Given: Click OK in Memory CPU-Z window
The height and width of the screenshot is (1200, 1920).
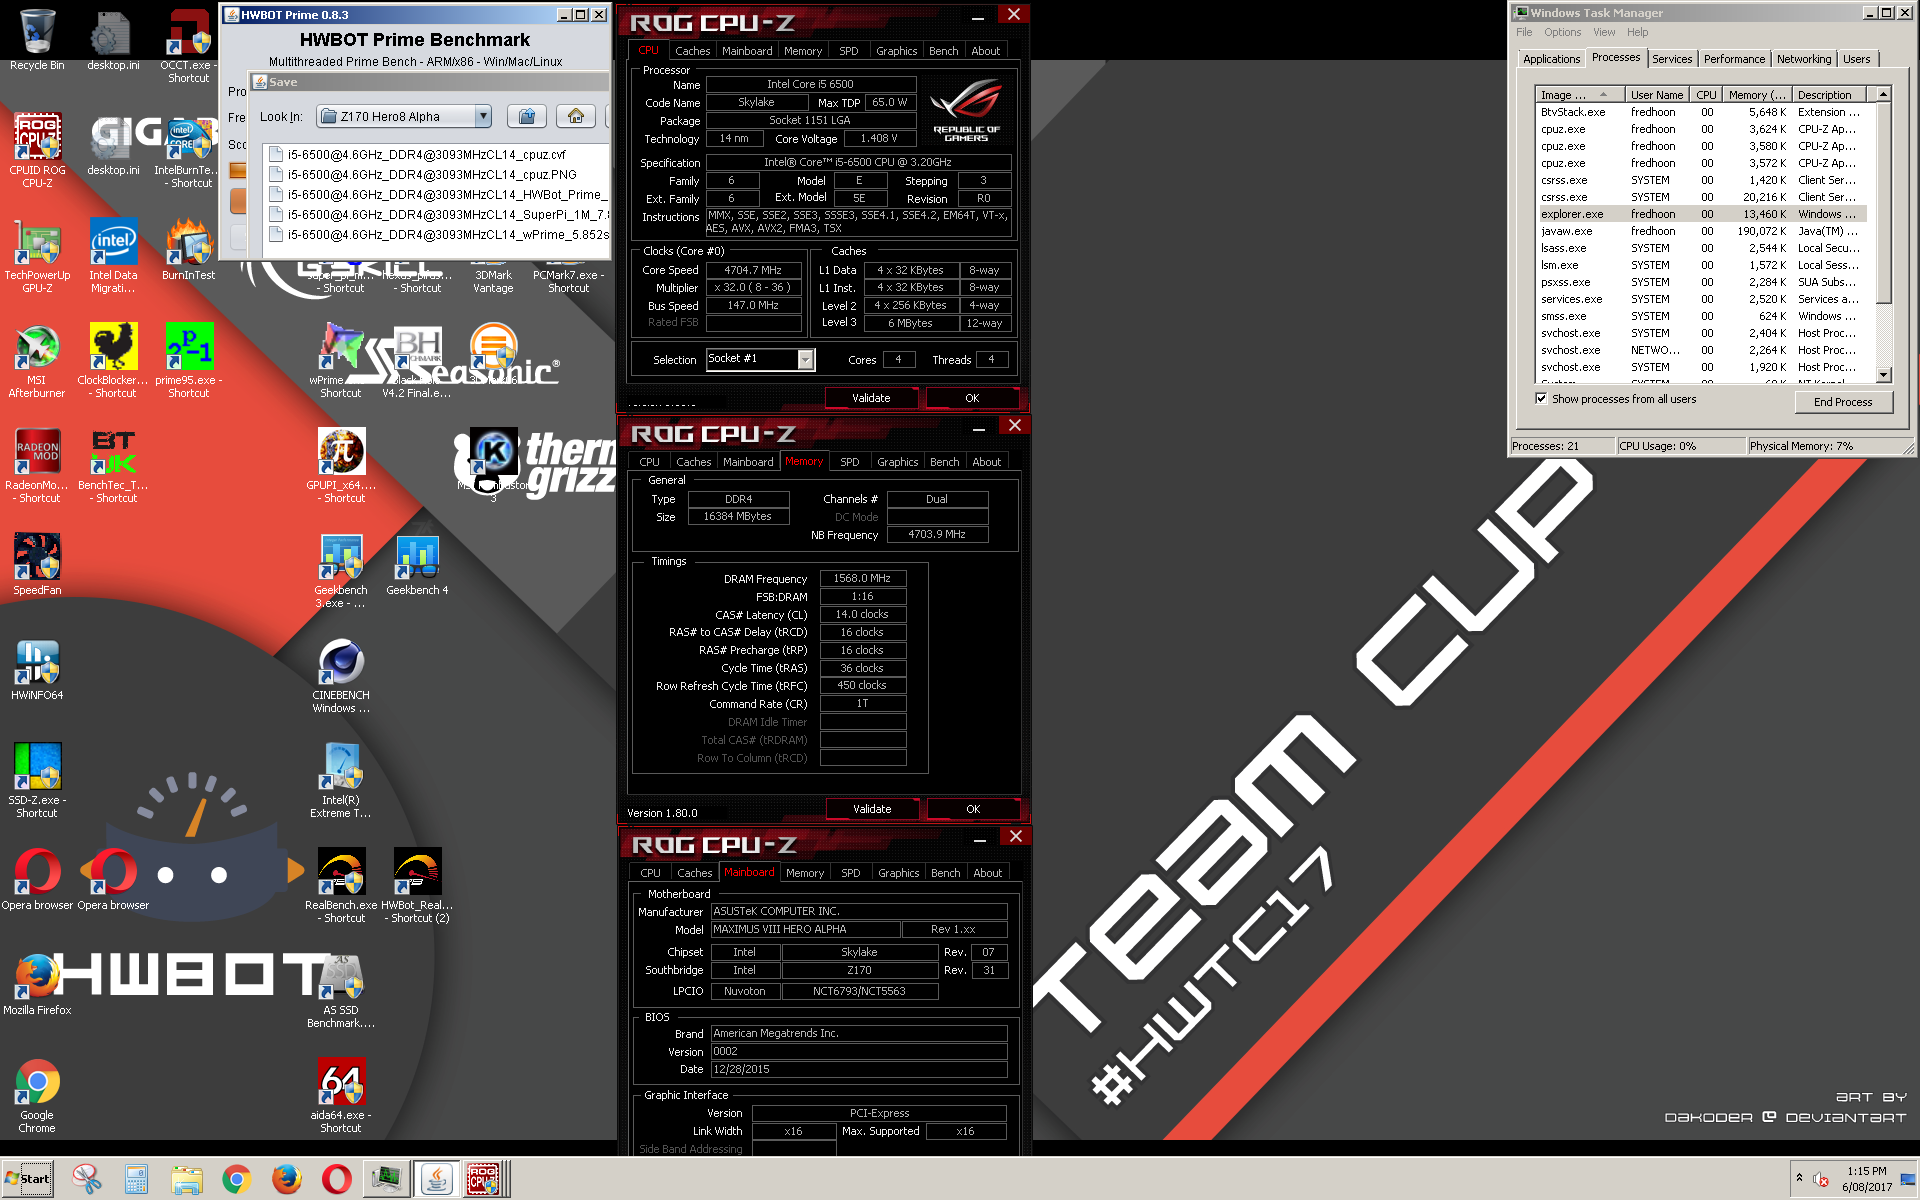Looking at the screenshot, I should pos(973,809).
